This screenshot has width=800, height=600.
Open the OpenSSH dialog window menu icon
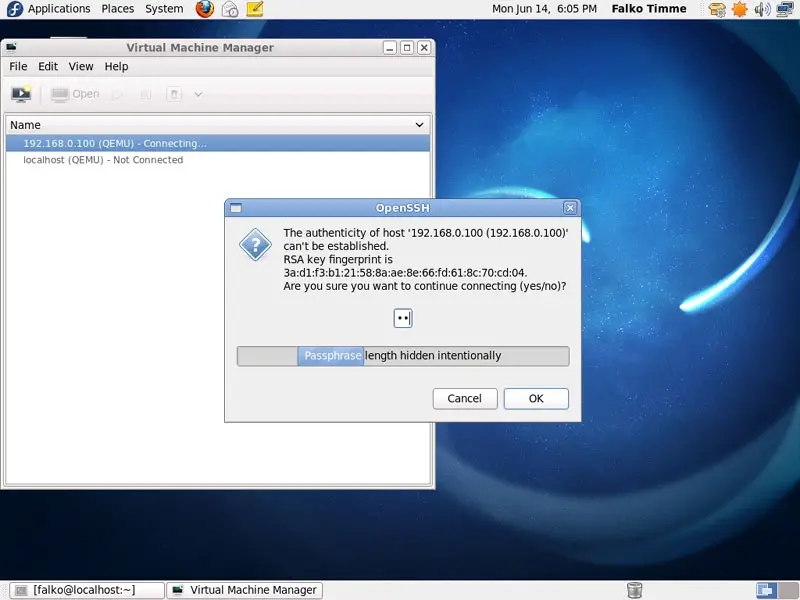coord(236,208)
